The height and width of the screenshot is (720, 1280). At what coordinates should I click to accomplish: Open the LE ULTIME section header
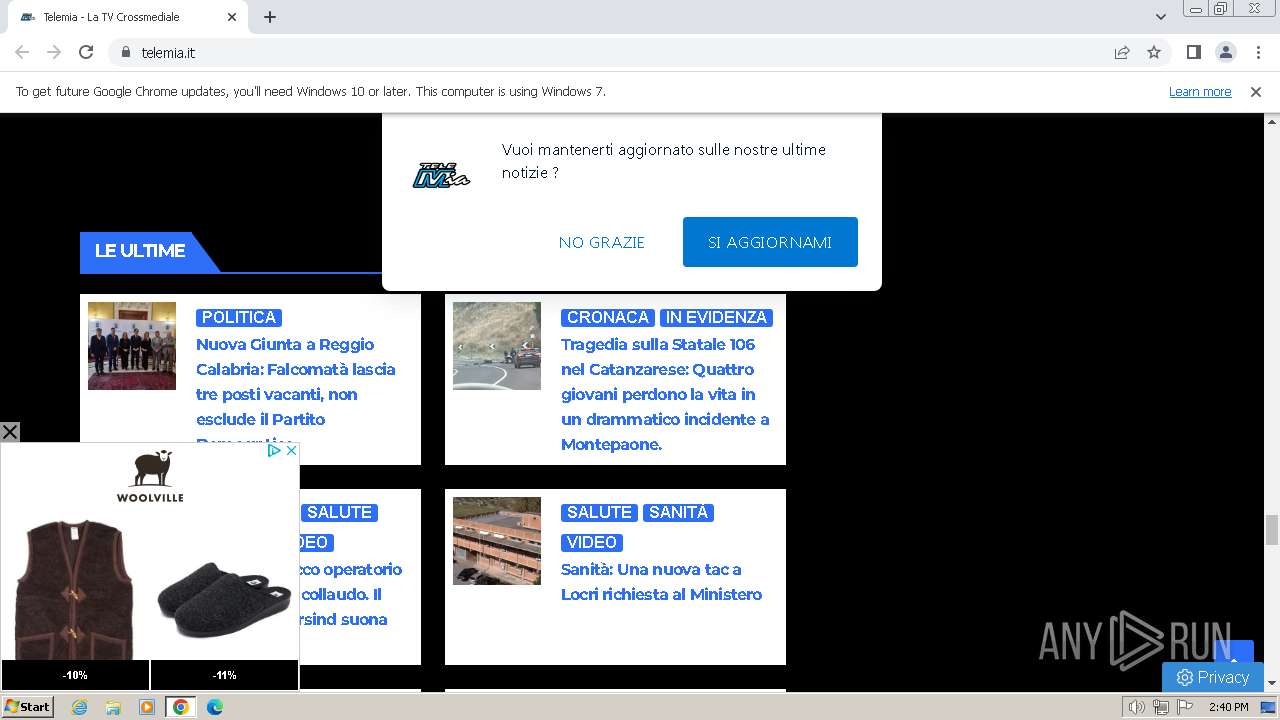tap(140, 251)
